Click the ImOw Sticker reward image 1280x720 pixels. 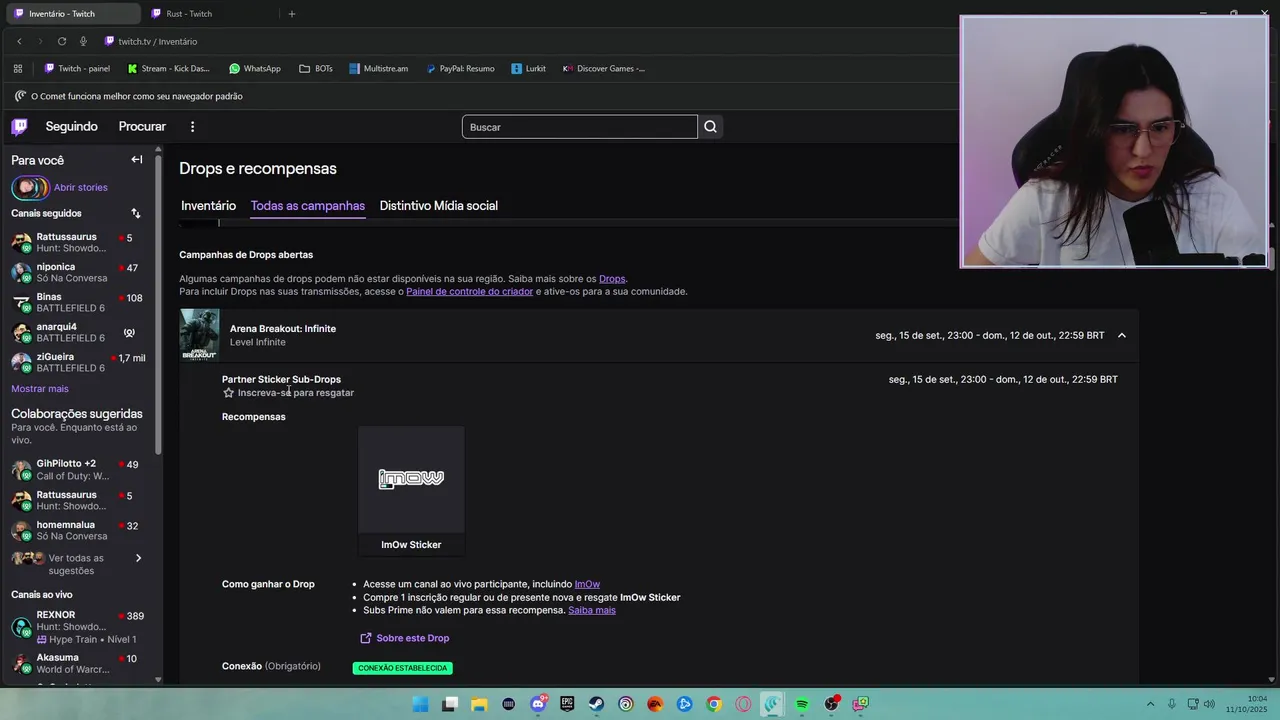(411, 479)
